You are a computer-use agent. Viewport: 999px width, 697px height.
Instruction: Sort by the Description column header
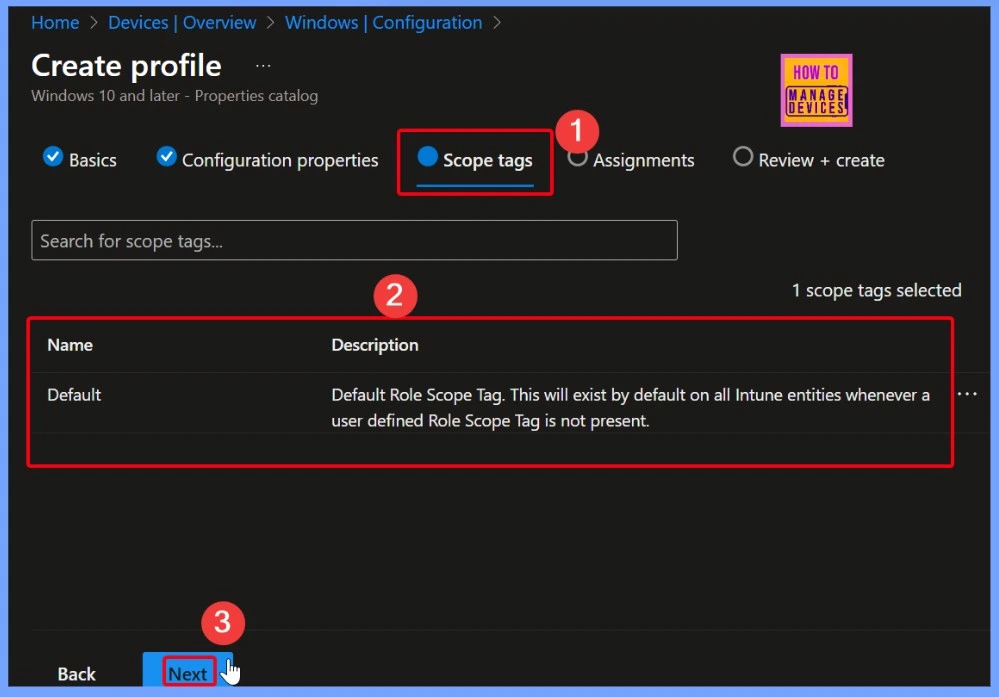click(x=375, y=345)
